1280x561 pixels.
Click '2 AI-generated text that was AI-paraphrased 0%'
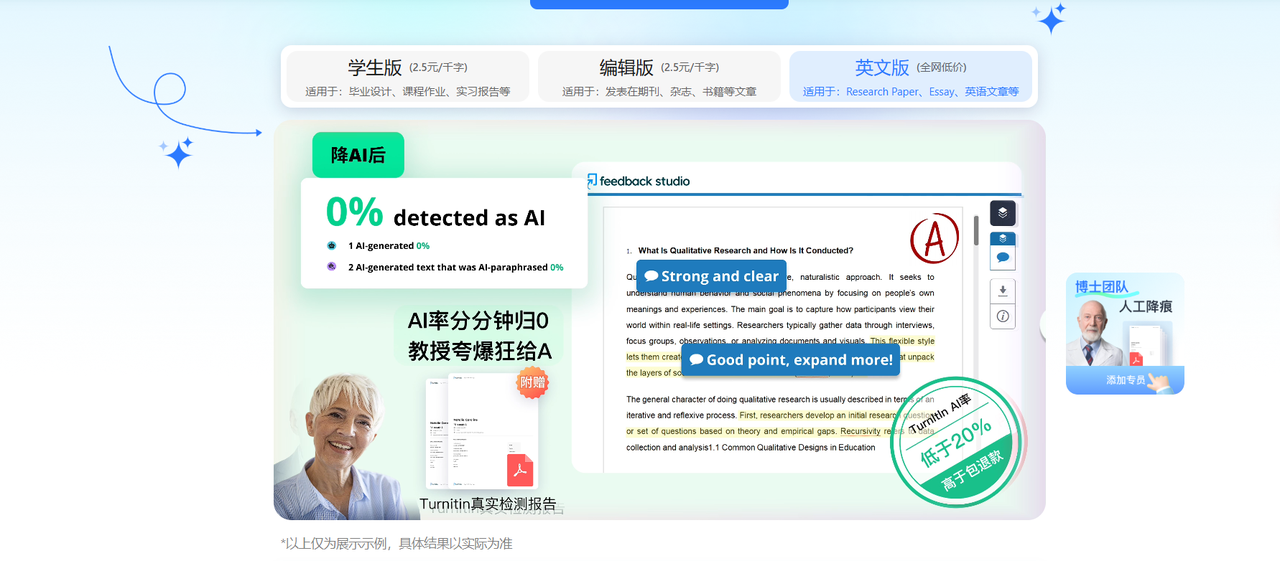[455, 267]
